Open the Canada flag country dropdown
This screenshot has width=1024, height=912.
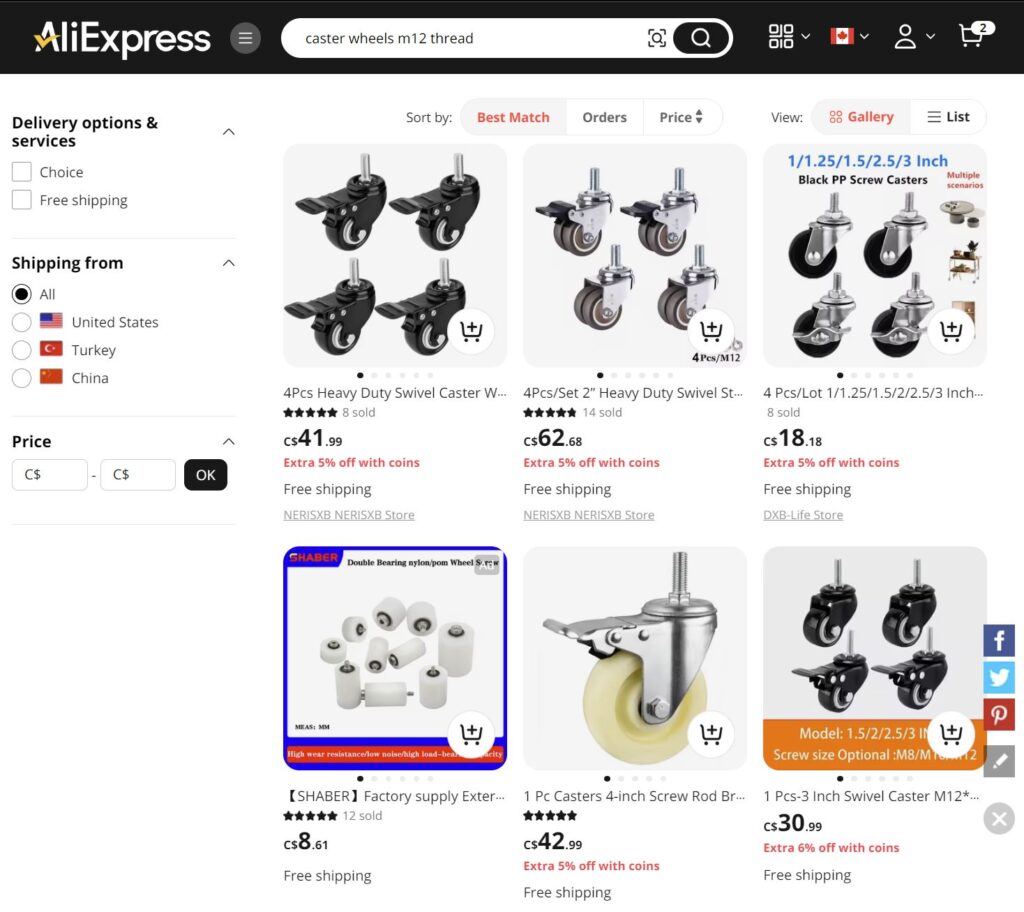pyautogui.click(x=849, y=36)
